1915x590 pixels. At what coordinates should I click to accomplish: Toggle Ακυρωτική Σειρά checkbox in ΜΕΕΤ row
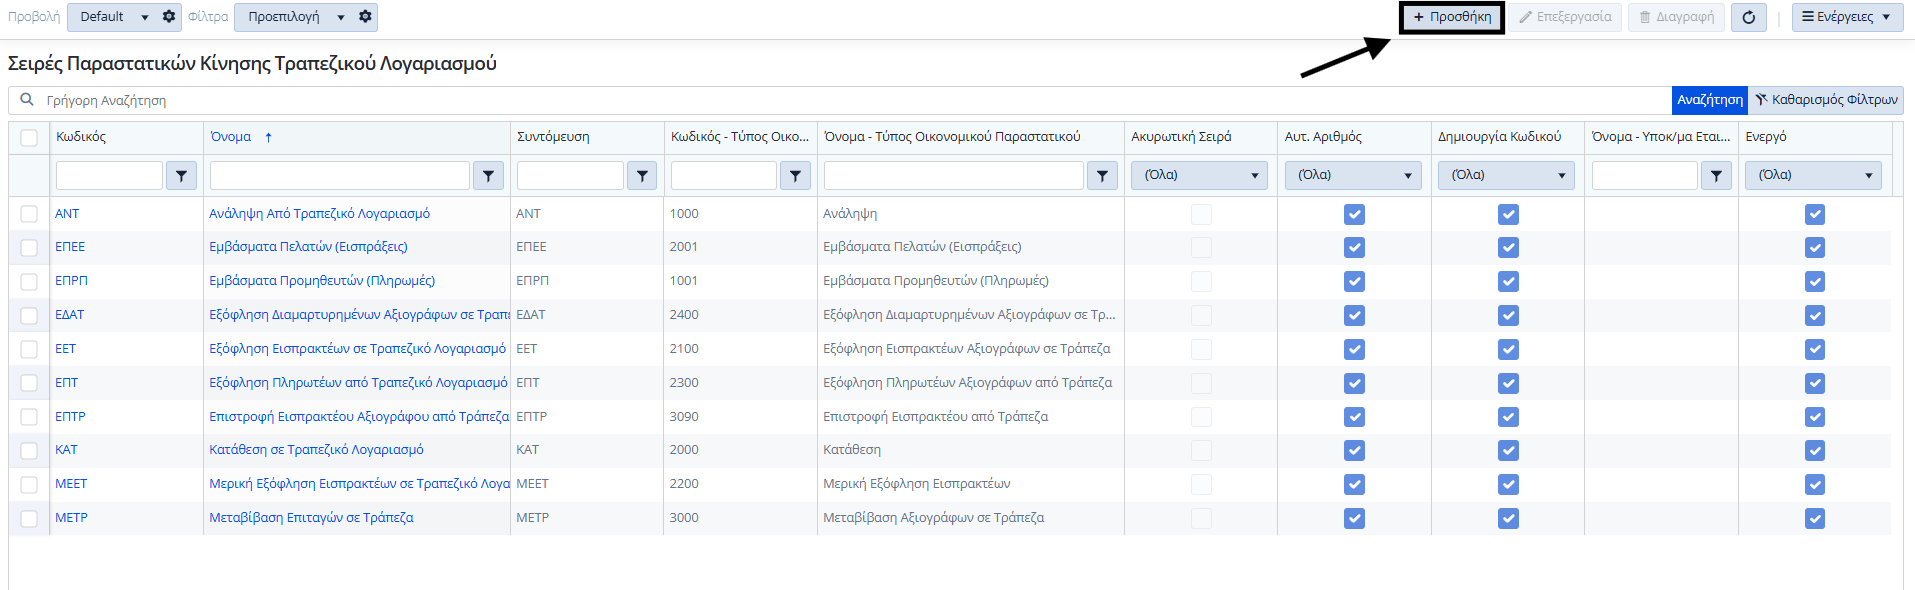click(x=1201, y=484)
